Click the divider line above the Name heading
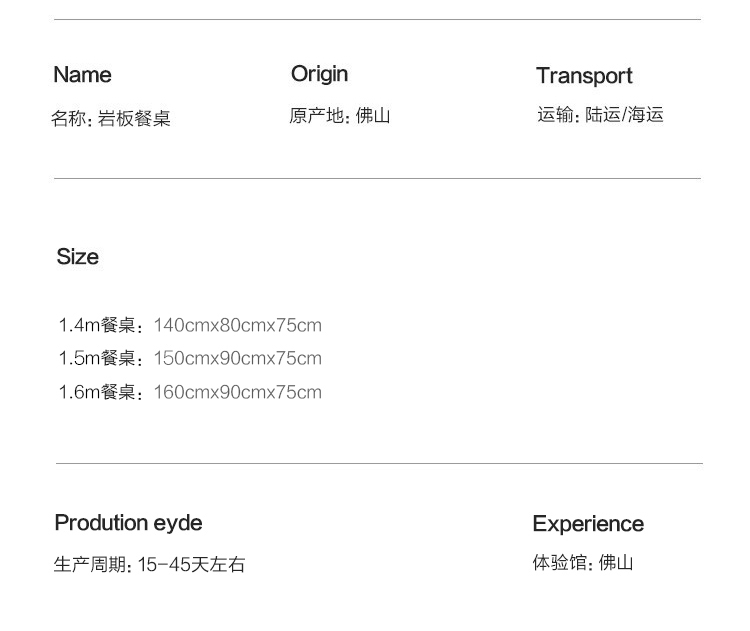 point(377,20)
